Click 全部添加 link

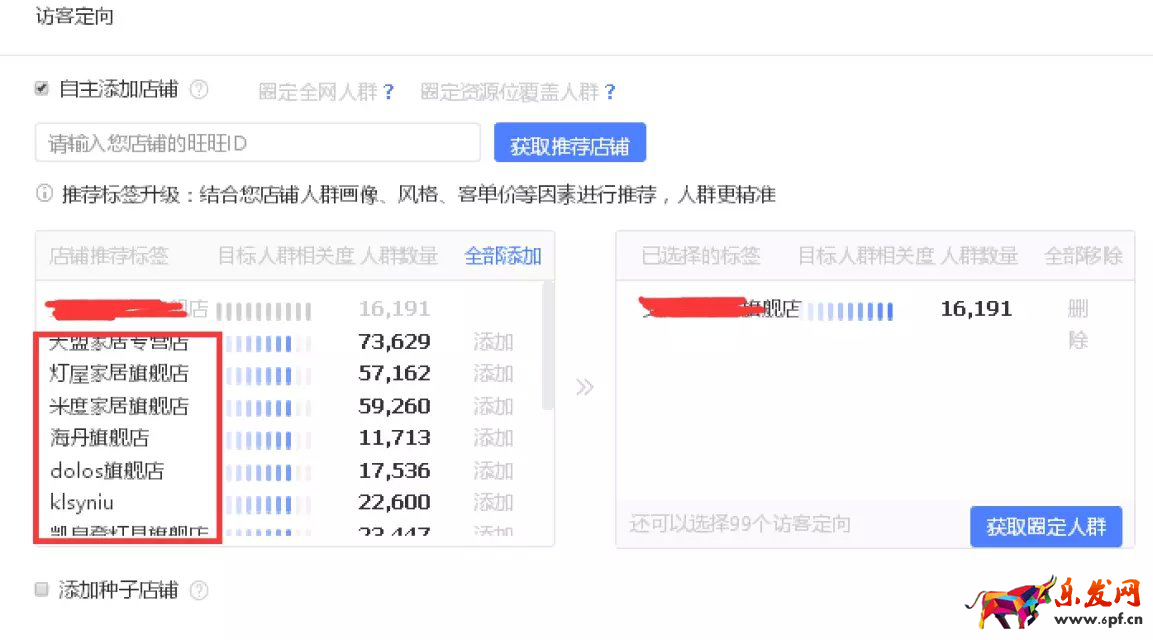pyautogui.click(x=503, y=256)
